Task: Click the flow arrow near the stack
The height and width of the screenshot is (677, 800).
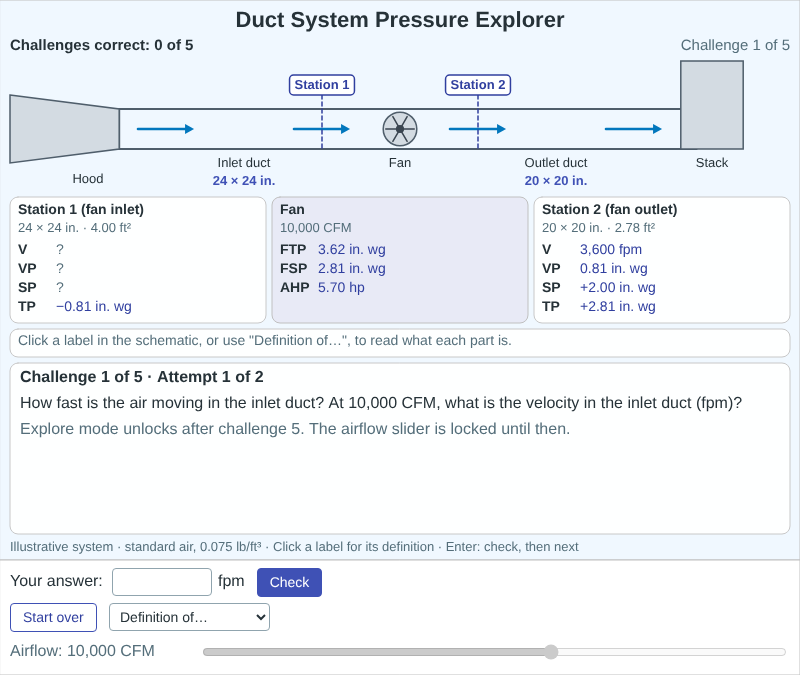Action: [633, 129]
